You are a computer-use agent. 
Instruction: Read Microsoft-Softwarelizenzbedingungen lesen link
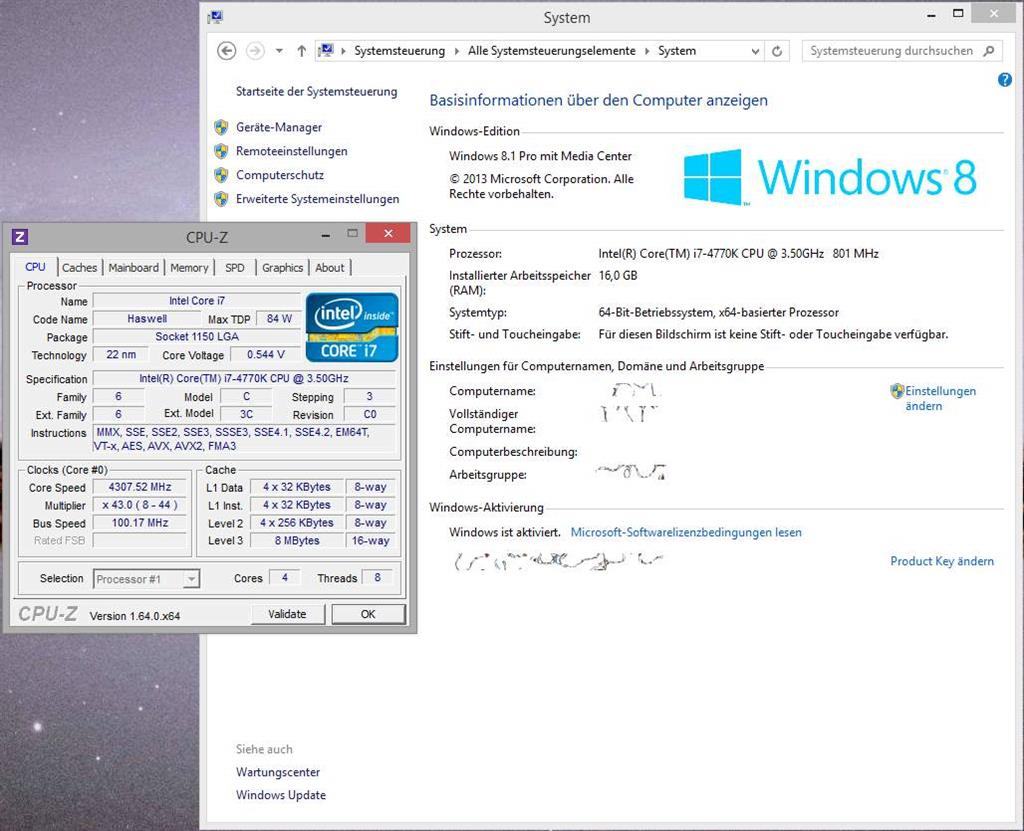[686, 532]
